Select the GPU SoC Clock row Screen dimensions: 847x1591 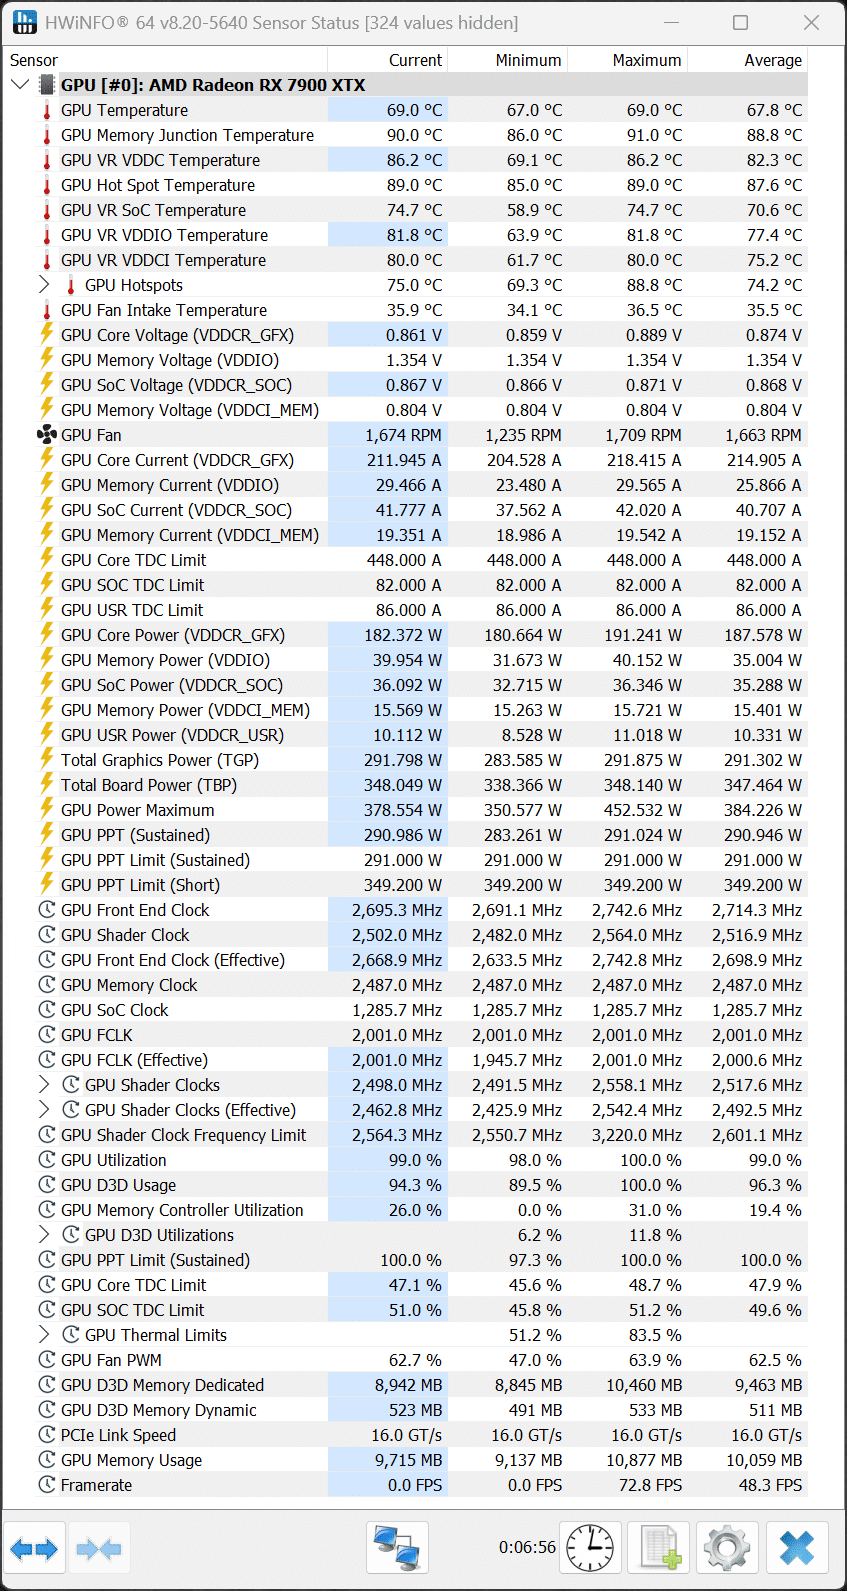click(x=406, y=1010)
